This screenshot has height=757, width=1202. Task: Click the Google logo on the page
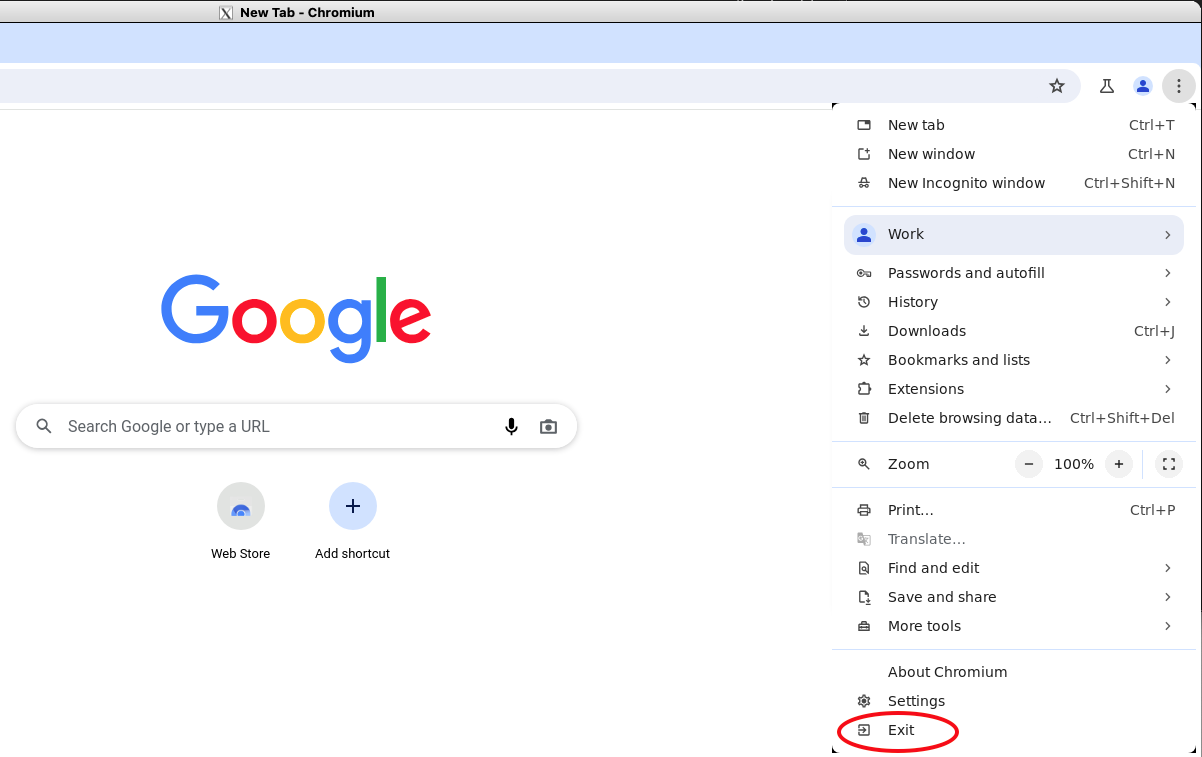[296, 319]
